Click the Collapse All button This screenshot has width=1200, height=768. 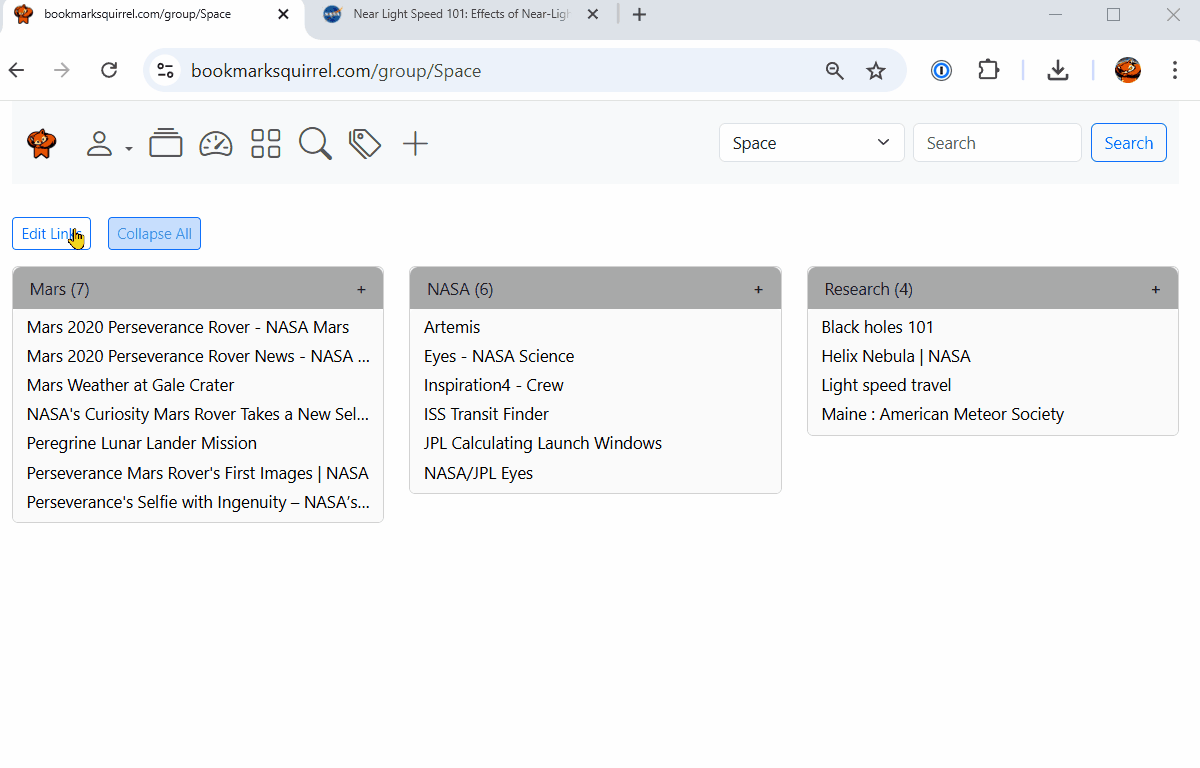(x=154, y=234)
